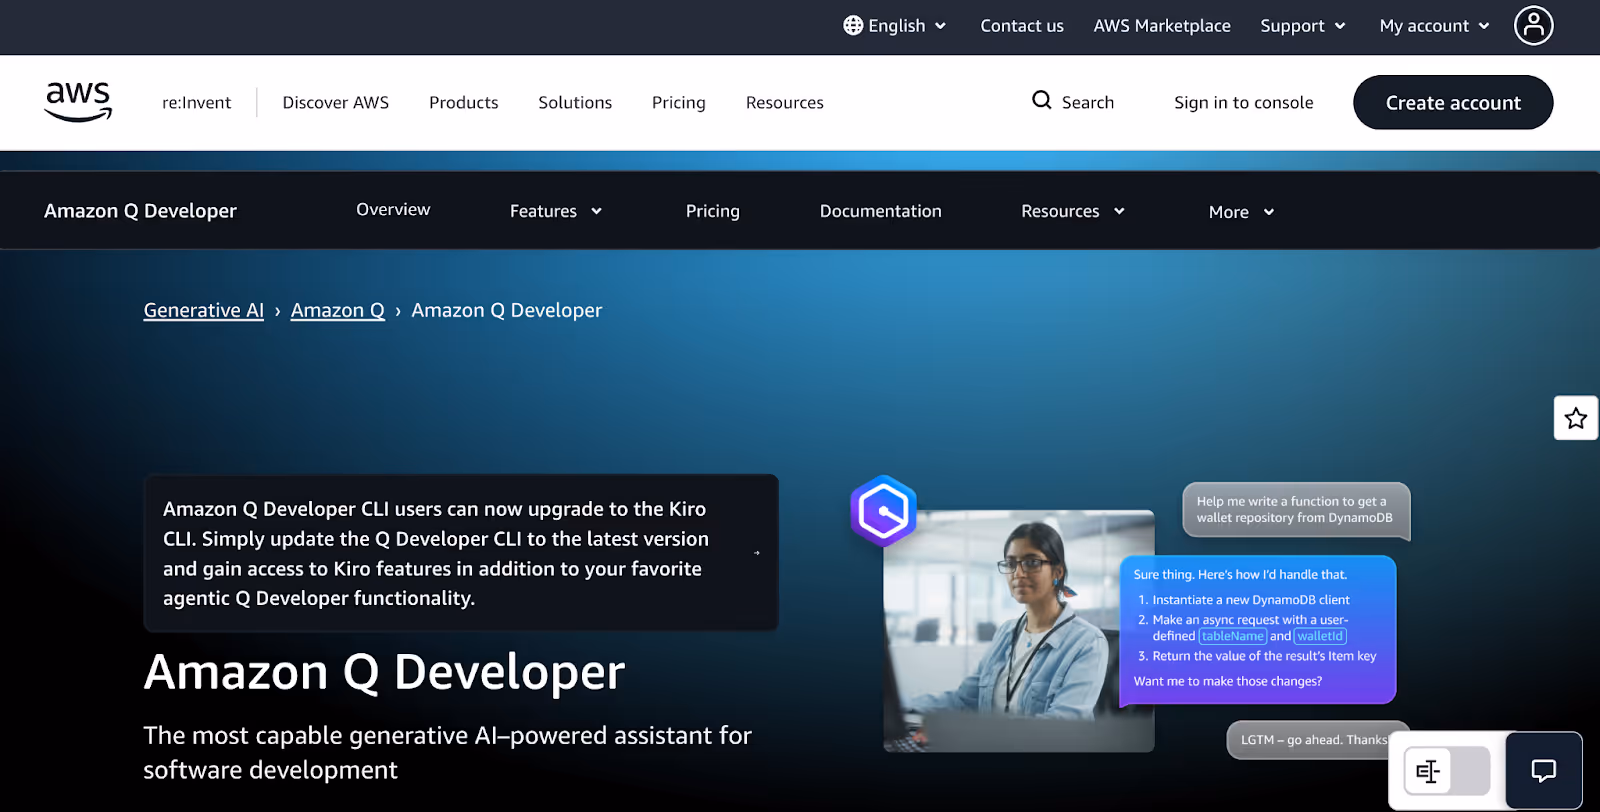Click the 'walletId' code tag
Screen dimensions: 1600x812
tap(1320, 636)
